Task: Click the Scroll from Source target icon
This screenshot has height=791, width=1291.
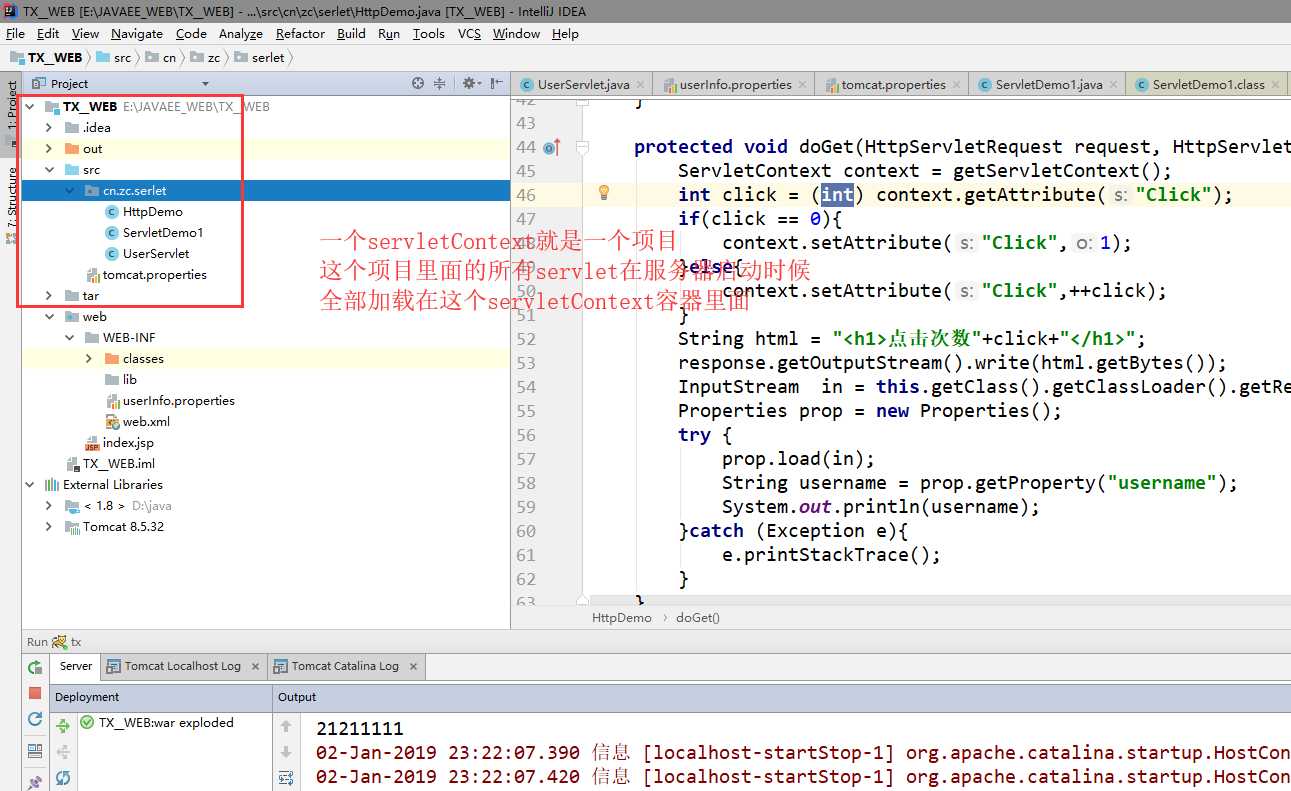Action: (x=418, y=84)
